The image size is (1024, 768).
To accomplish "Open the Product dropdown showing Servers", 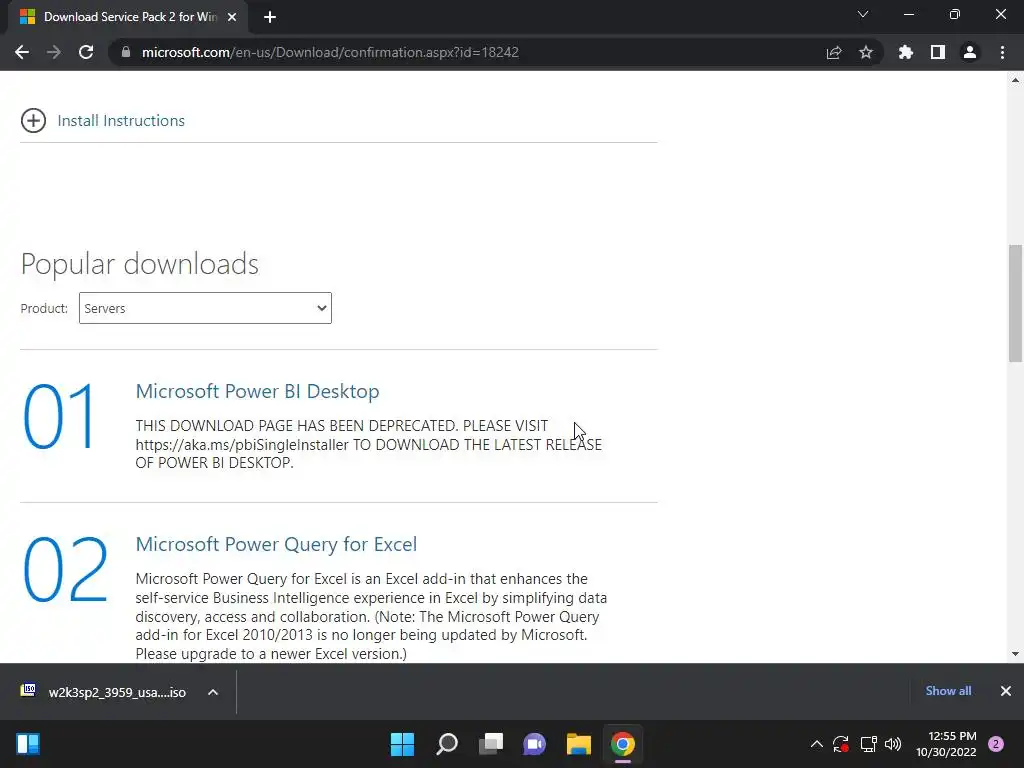I will click(205, 308).
